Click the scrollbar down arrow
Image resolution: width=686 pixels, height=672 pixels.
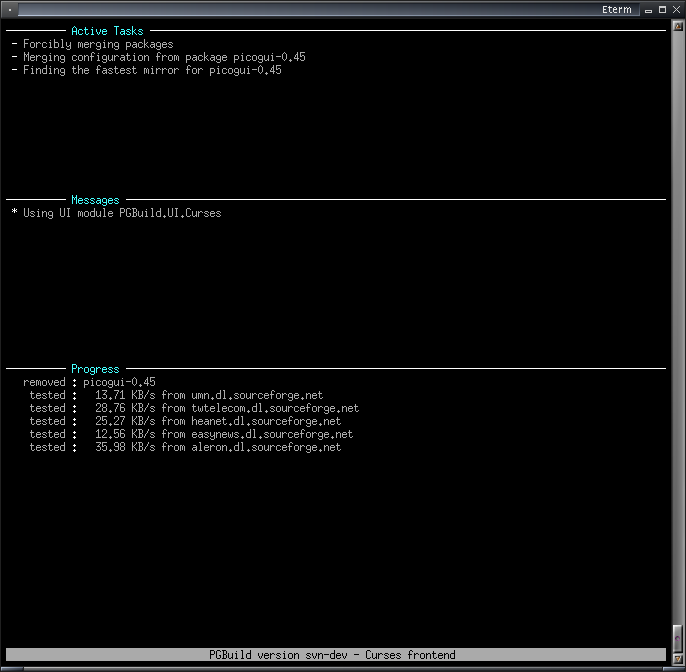(678, 658)
